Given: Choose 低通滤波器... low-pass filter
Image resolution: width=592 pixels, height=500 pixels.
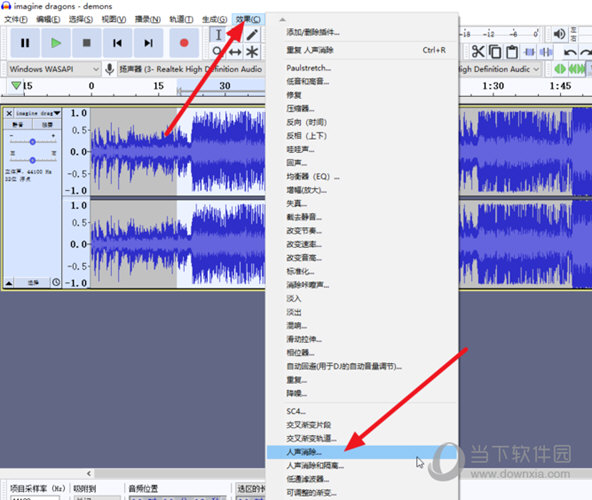Looking at the screenshot, I should click(362, 479).
